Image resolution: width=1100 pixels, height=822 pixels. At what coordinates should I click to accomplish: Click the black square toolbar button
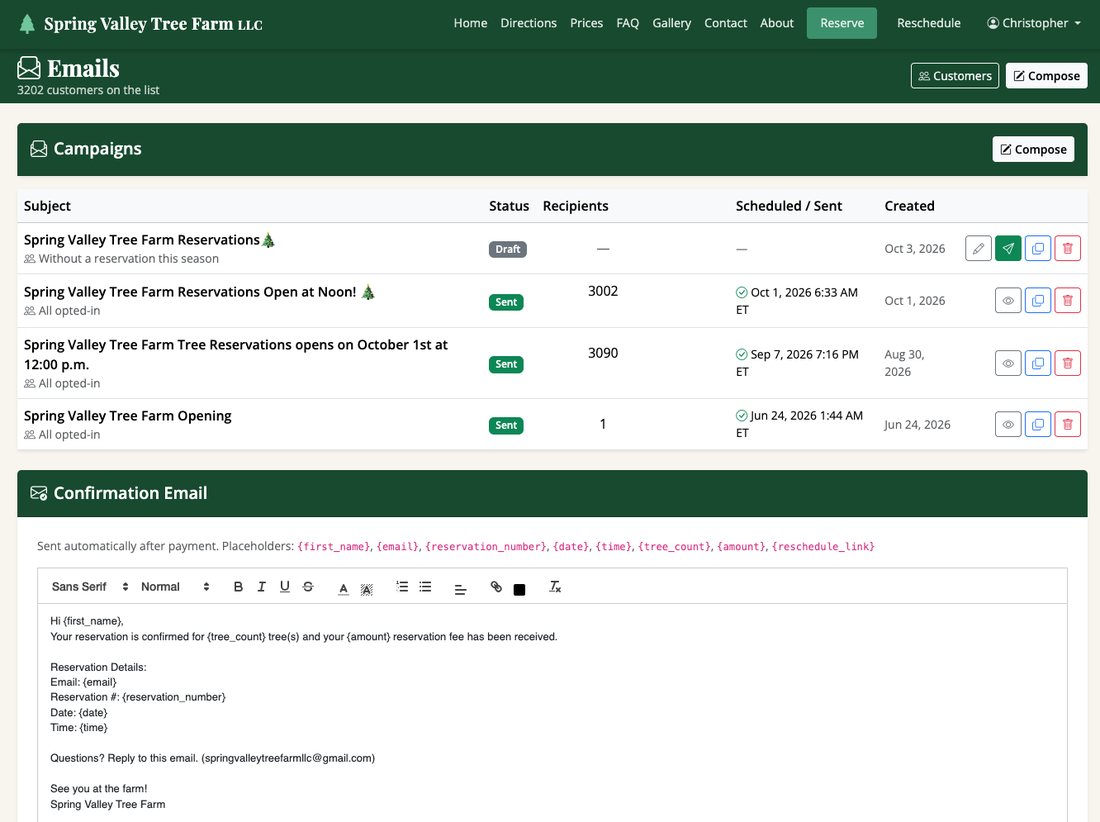coord(519,589)
